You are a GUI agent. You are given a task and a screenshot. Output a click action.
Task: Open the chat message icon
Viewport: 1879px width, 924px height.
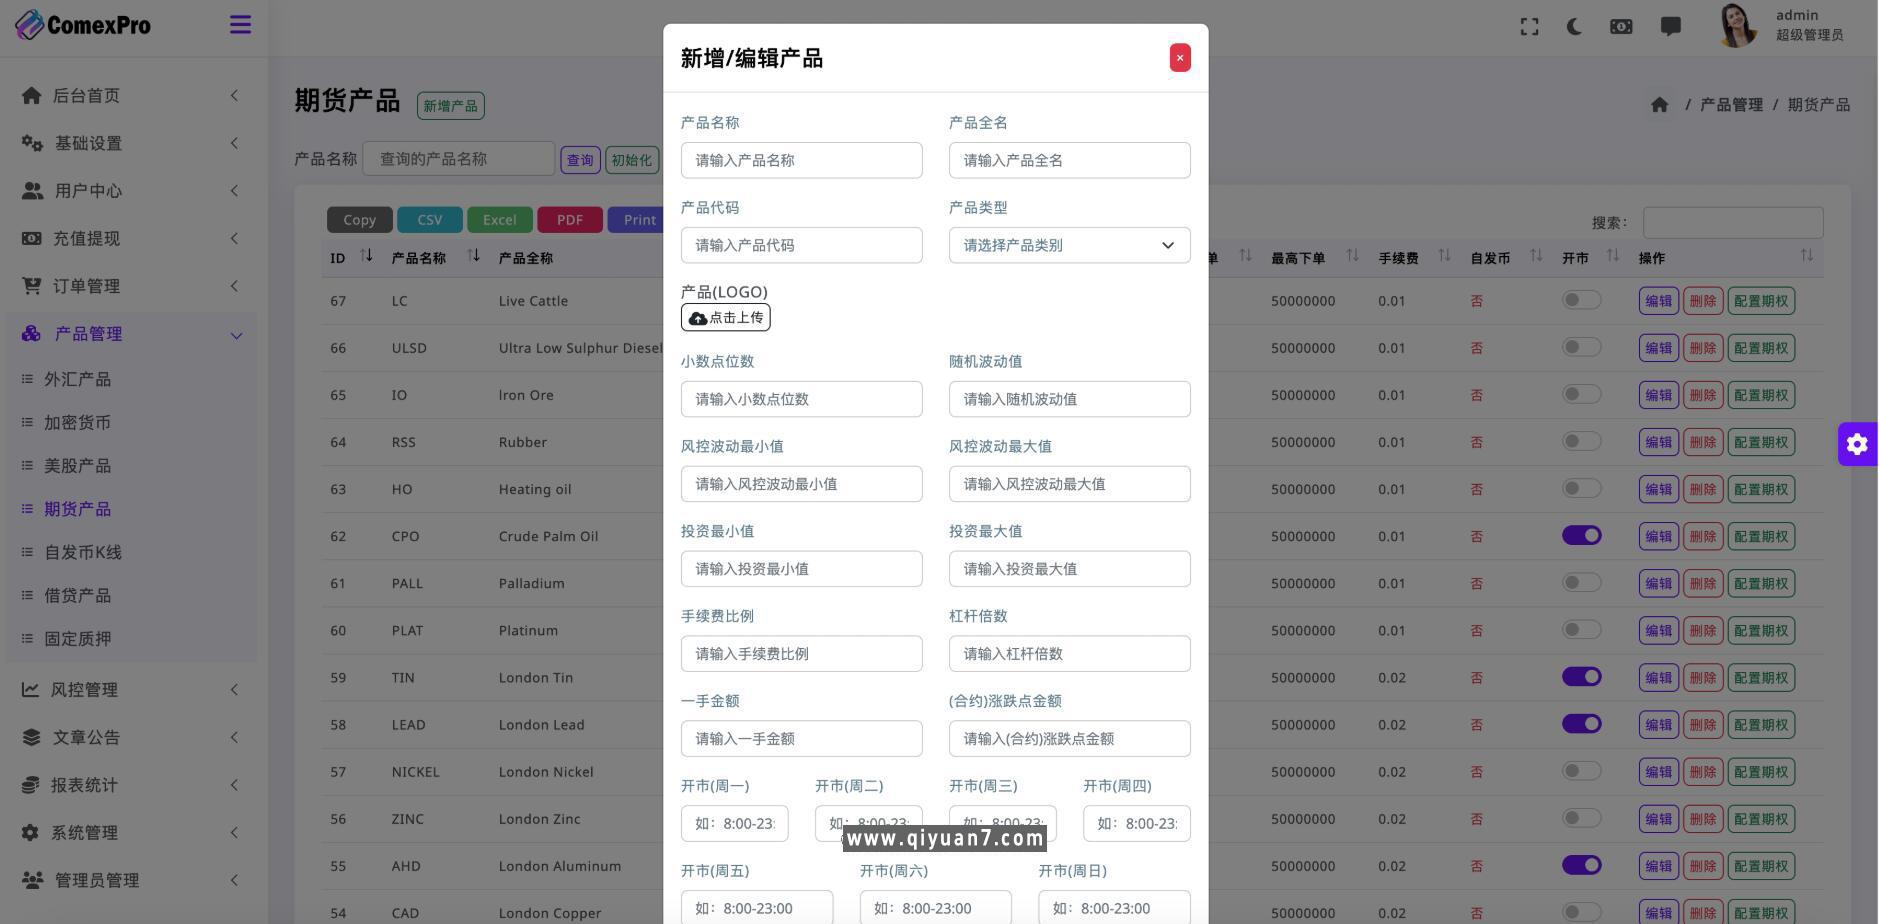[x=1670, y=27]
